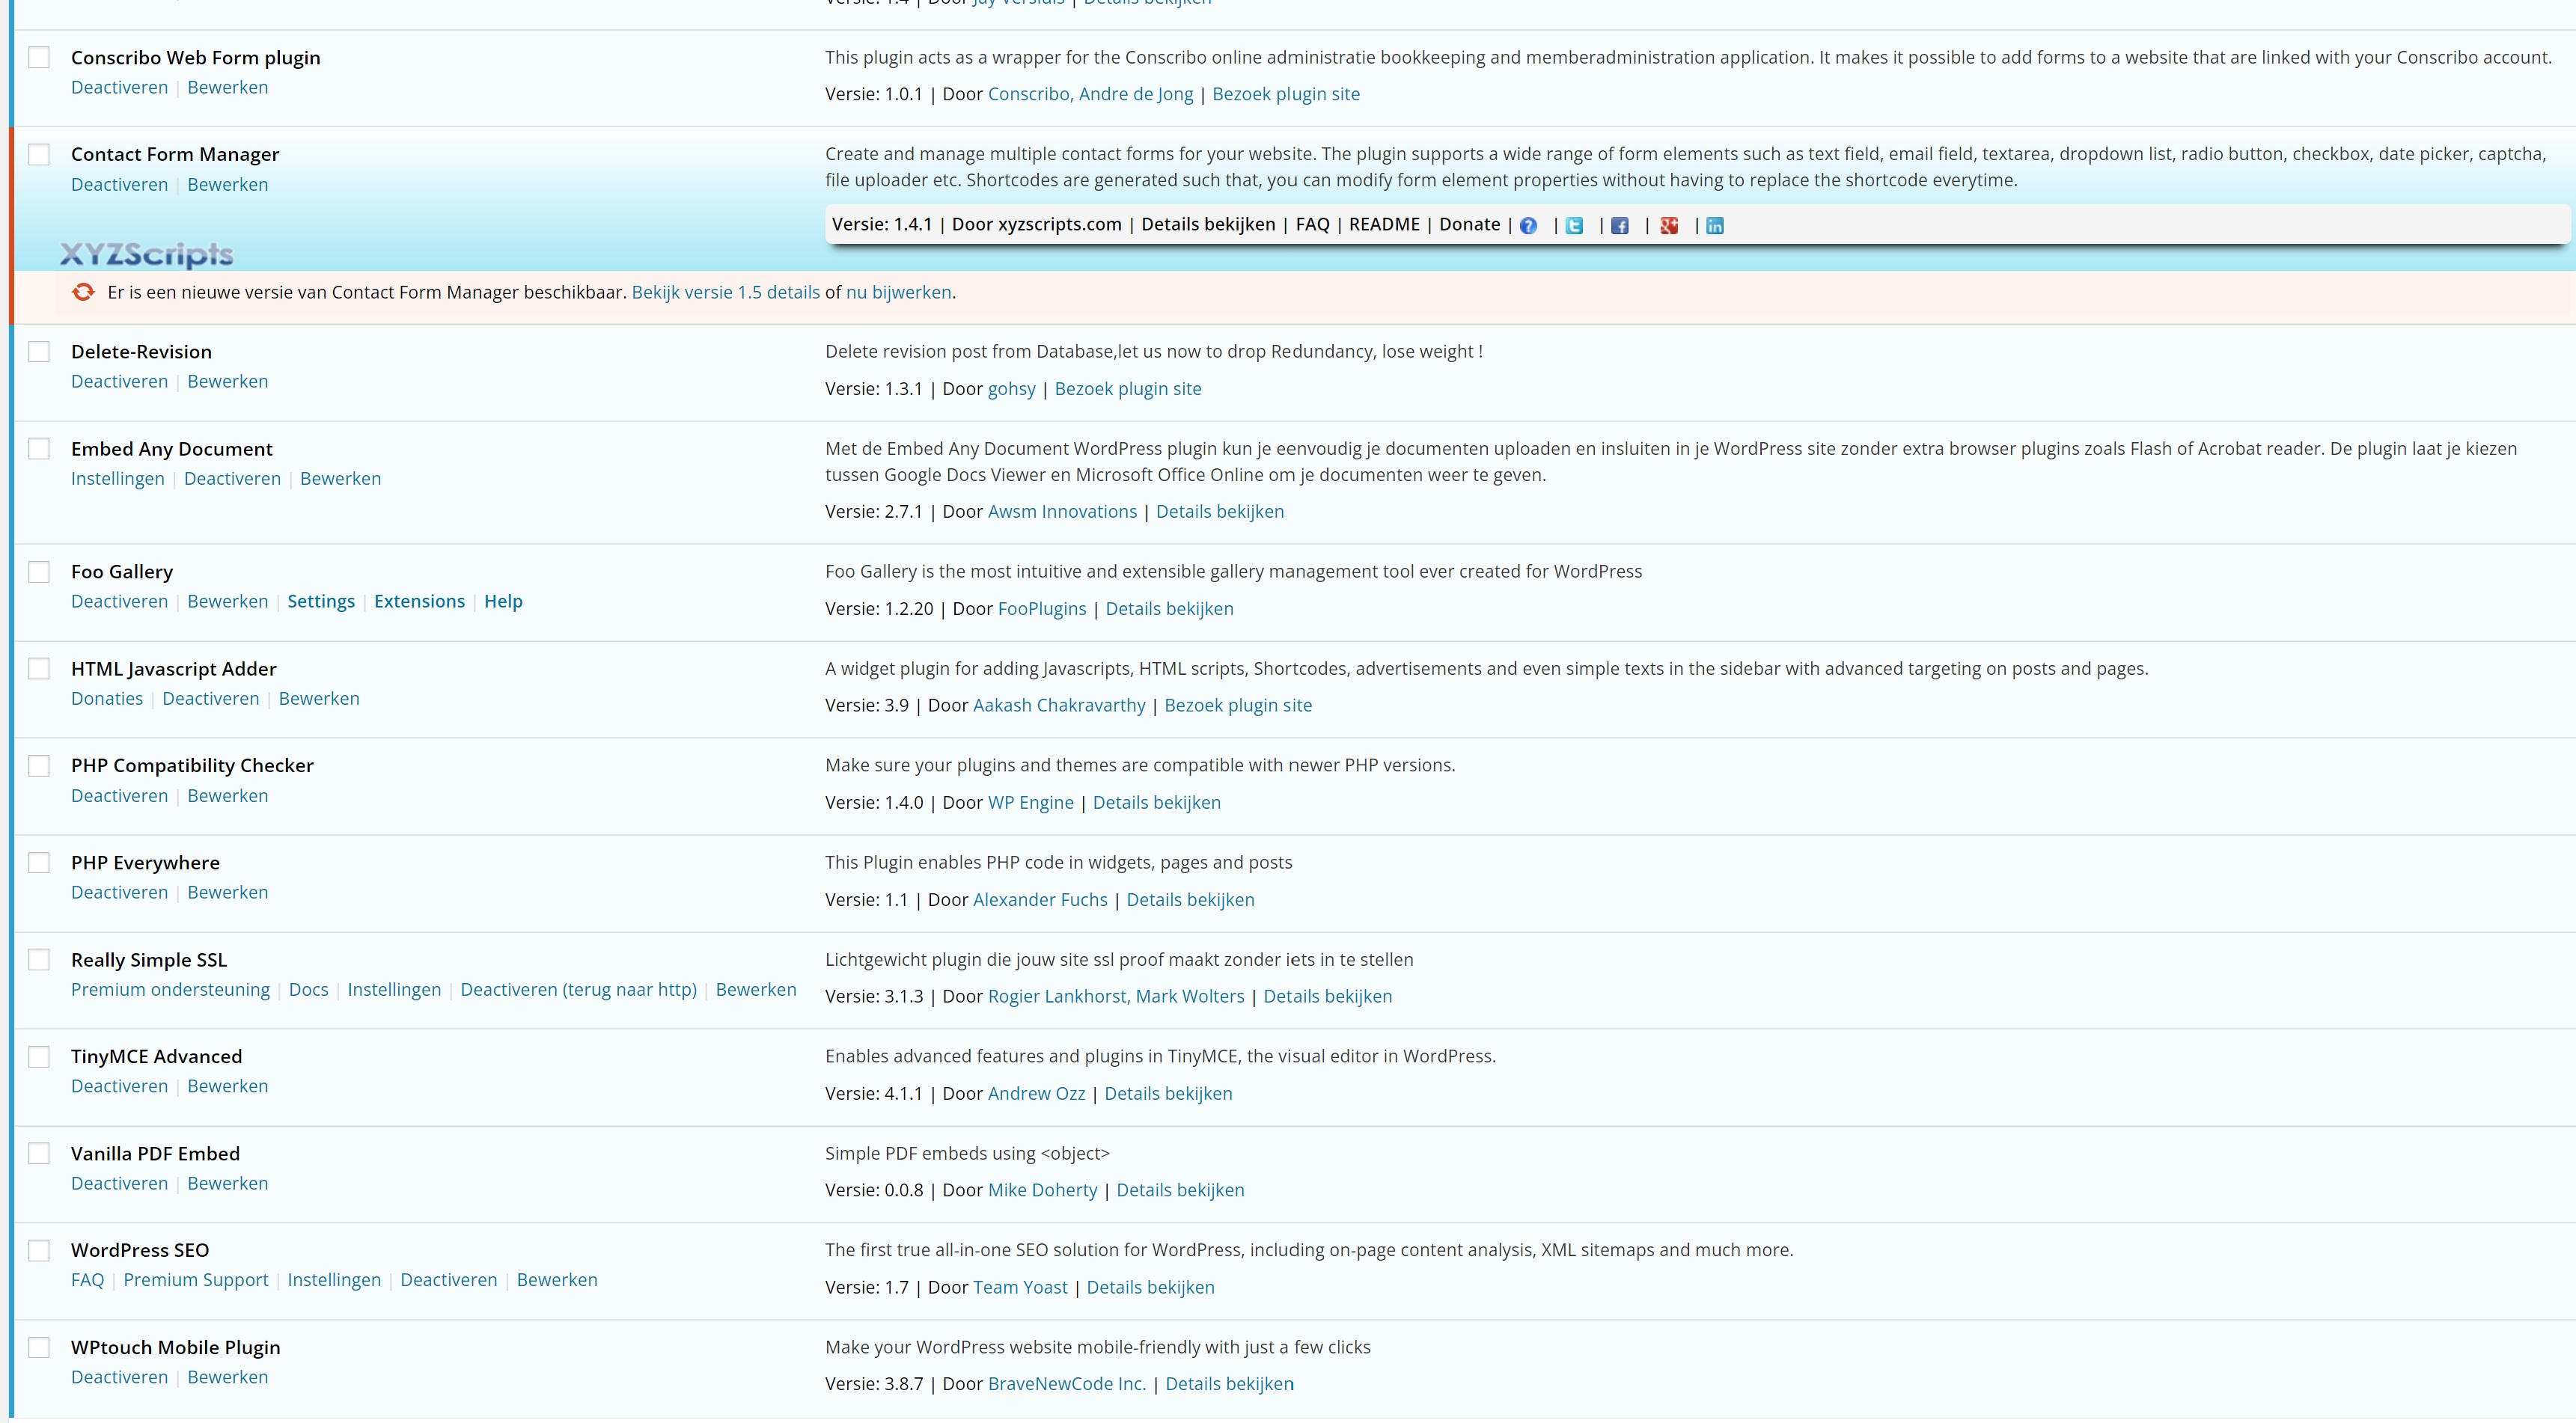Click the Donate link for Contact Form Manager
Image resolution: width=2576 pixels, height=1423 pixels.
pos(1470,225)
